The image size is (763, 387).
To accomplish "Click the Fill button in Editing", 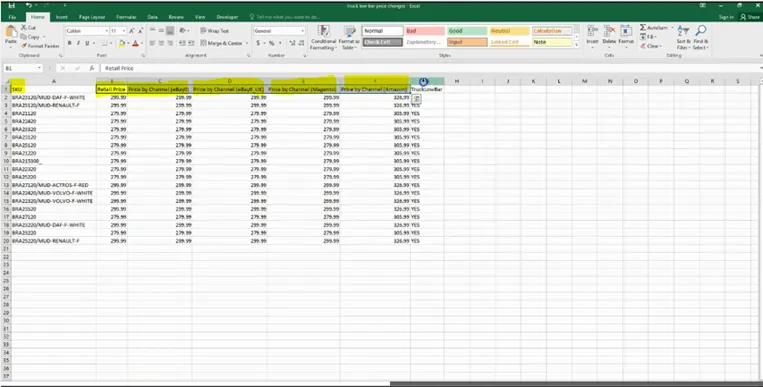I will [649, 37].
